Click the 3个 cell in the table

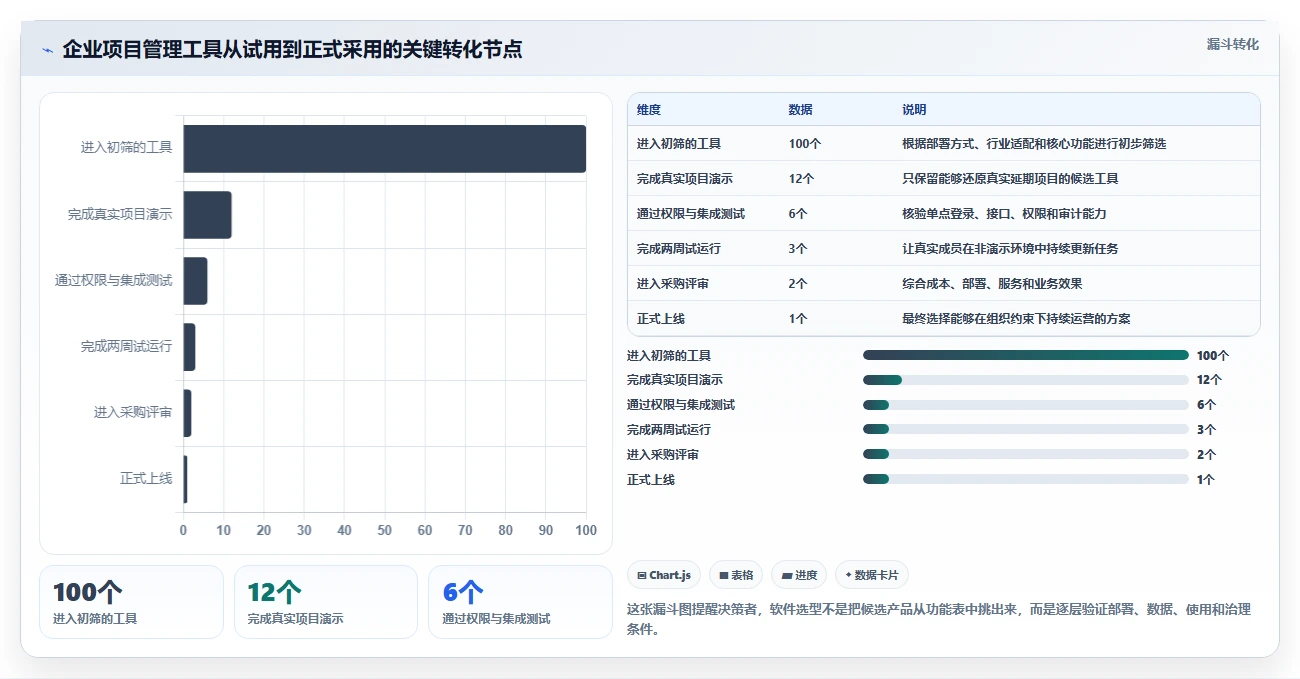pos(798,249)
